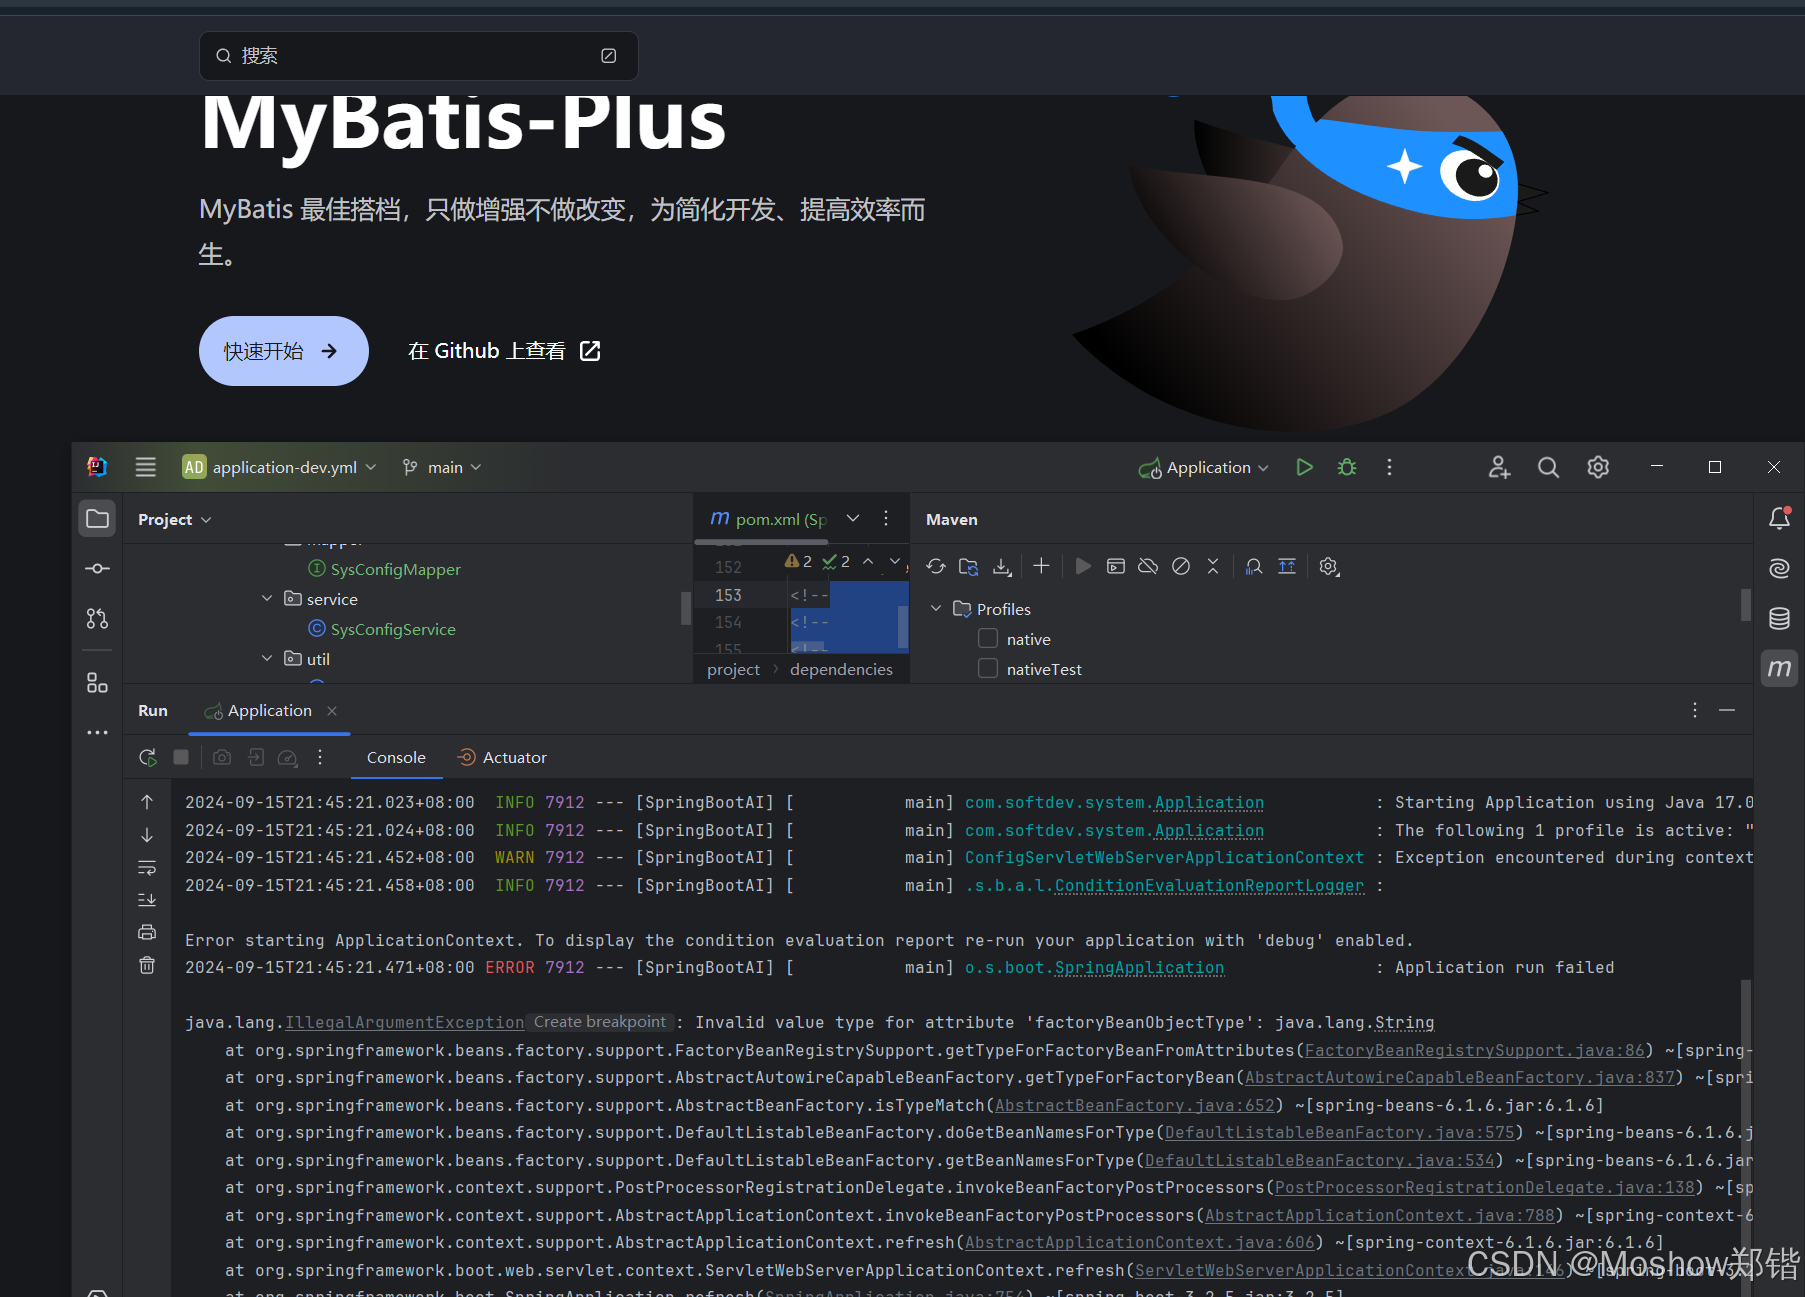
Task: Rerun the Application in Run panel
Action: coord(147,757)
